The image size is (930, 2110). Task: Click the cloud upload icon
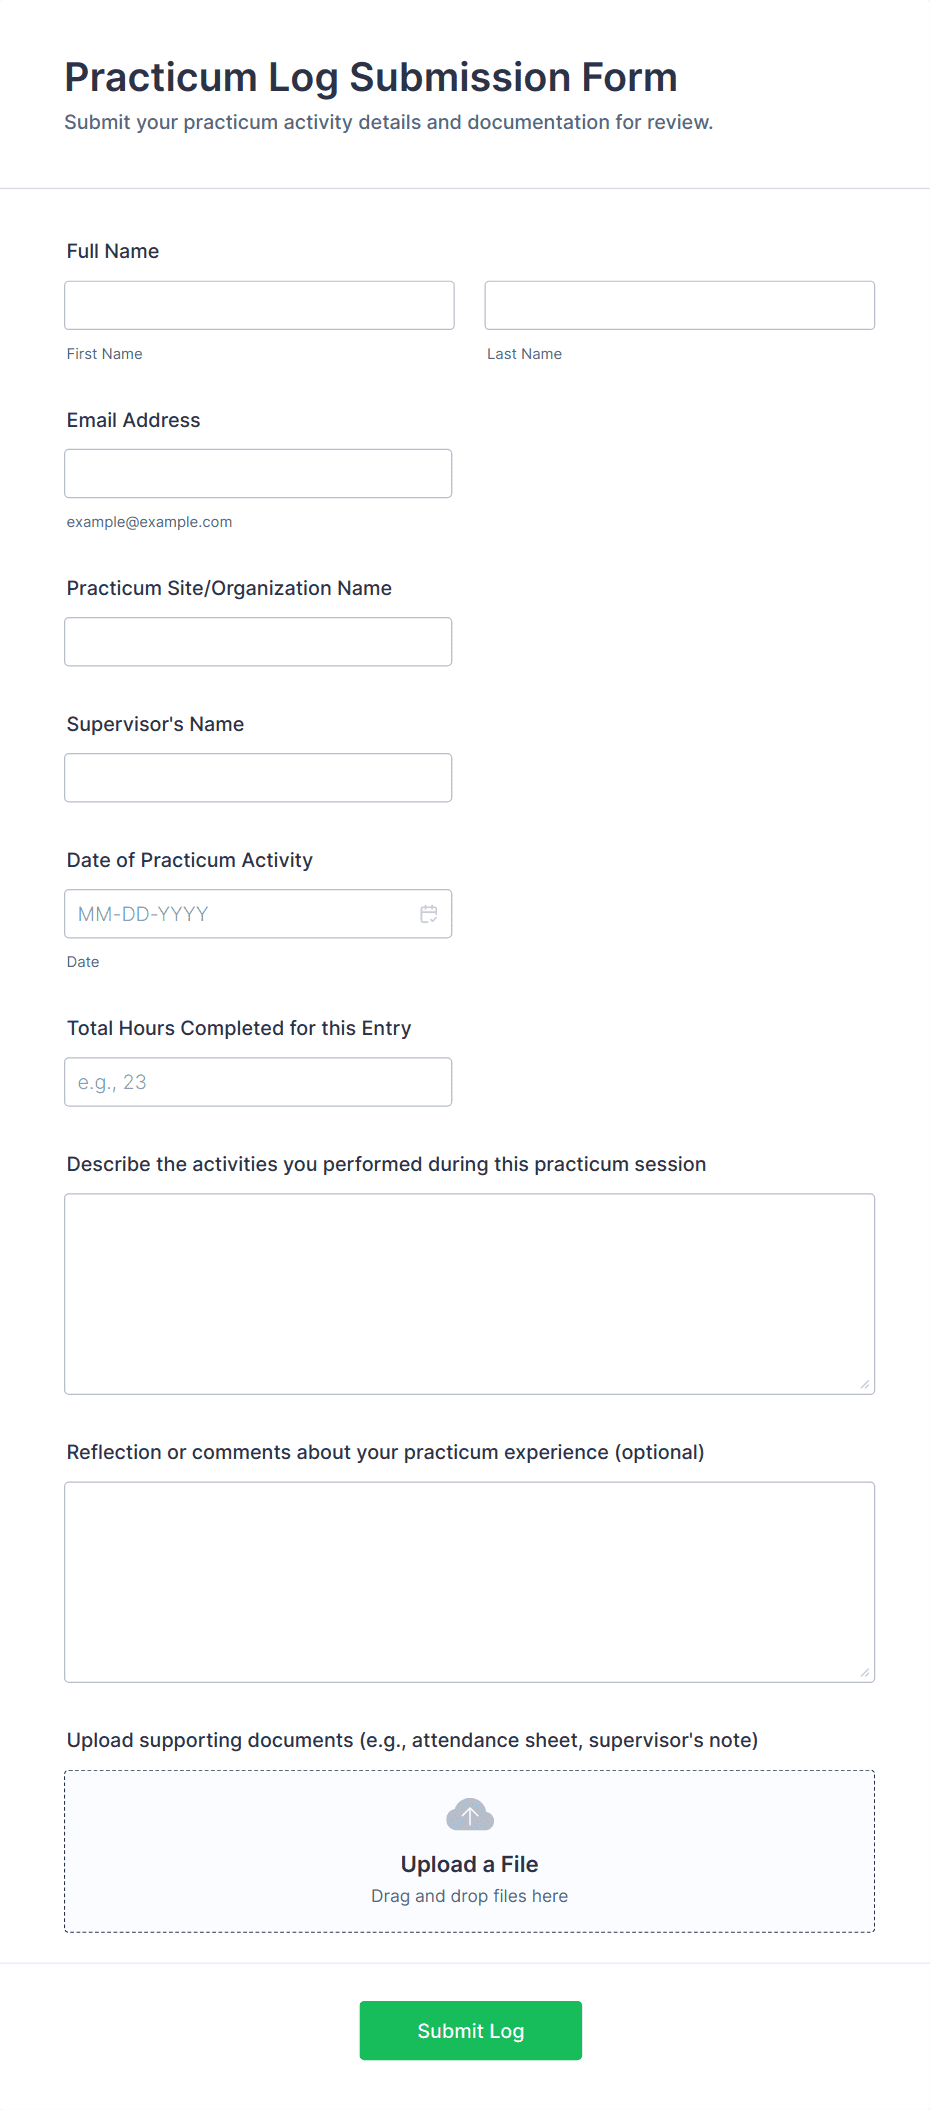point(470,1814)
